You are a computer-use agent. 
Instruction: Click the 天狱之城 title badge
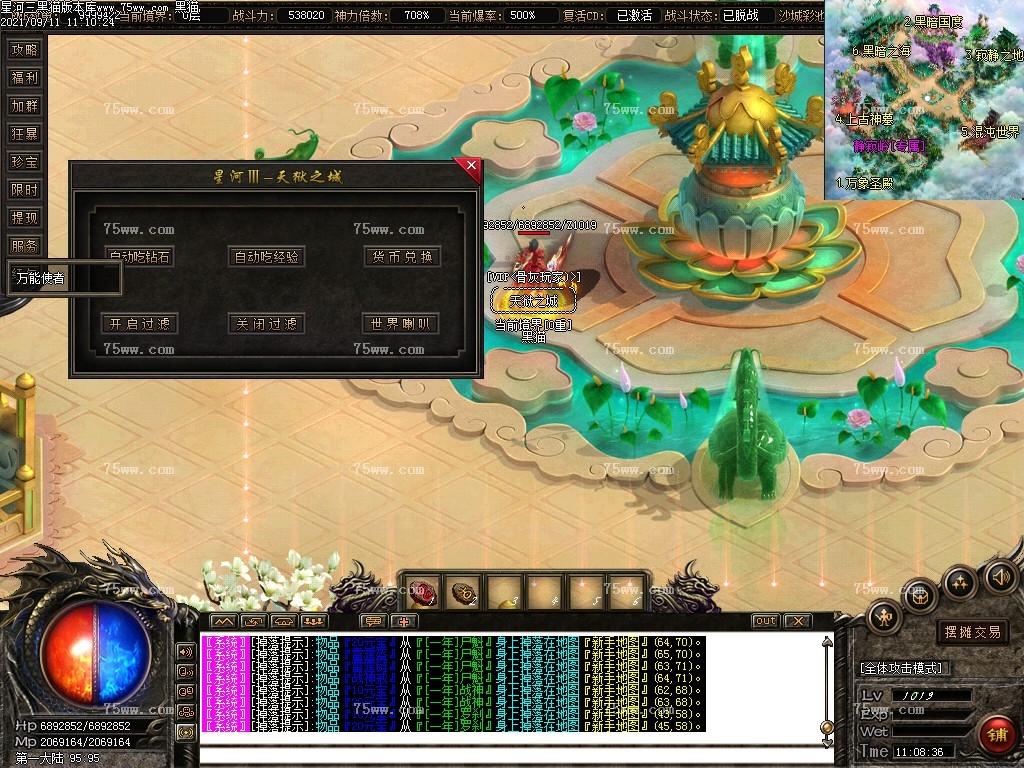[534, 301]
